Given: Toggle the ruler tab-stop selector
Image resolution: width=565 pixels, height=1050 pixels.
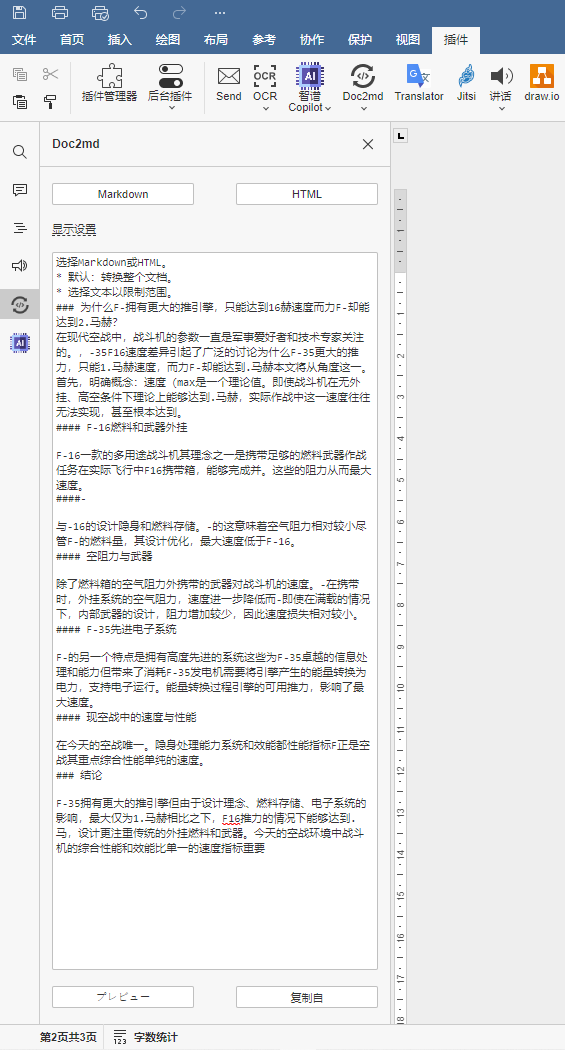Looking at the screenshot, I should (400, 137).
